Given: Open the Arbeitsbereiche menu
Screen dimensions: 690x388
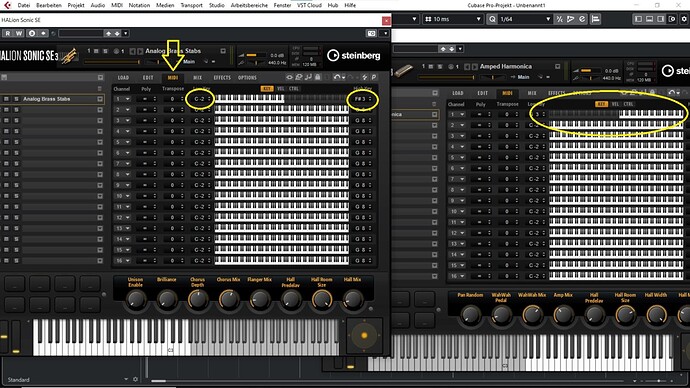Looking at the screenshot, I should [x=249, y=5].
